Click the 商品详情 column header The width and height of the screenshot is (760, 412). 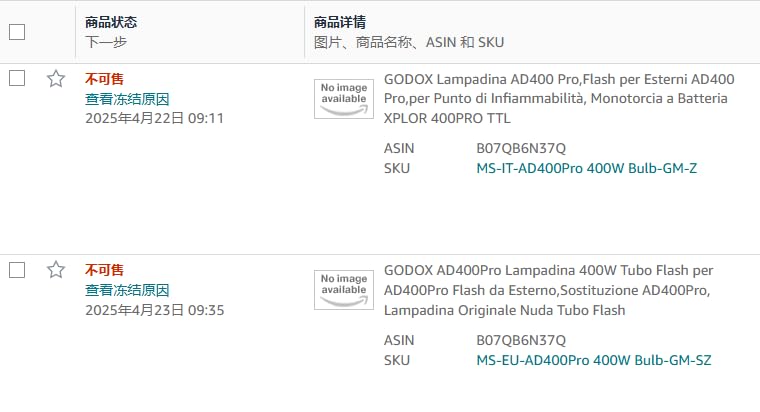tap(340, 22)
